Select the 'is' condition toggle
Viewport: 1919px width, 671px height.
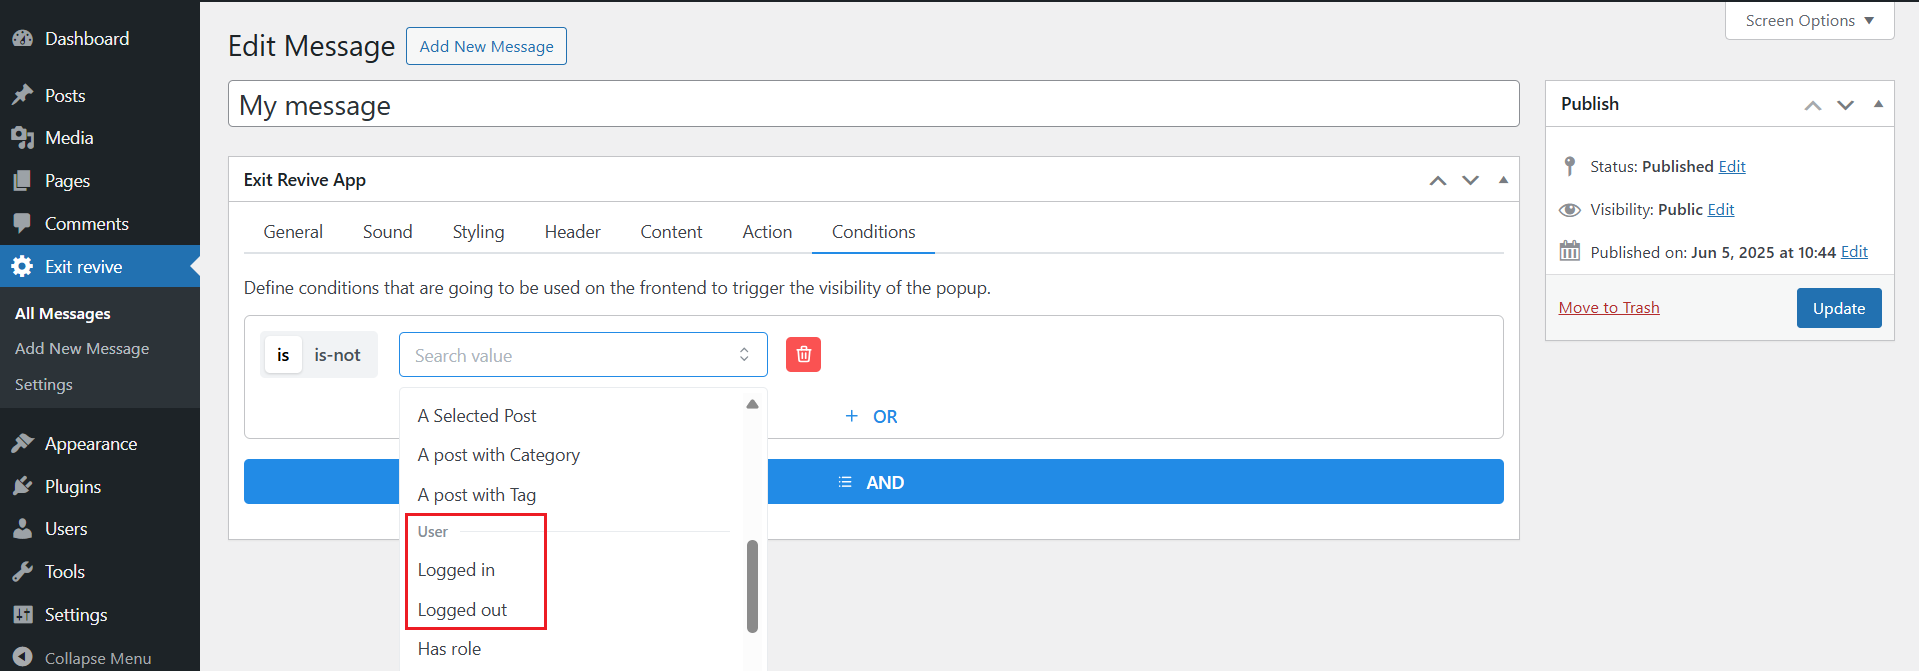click(283, 355)
